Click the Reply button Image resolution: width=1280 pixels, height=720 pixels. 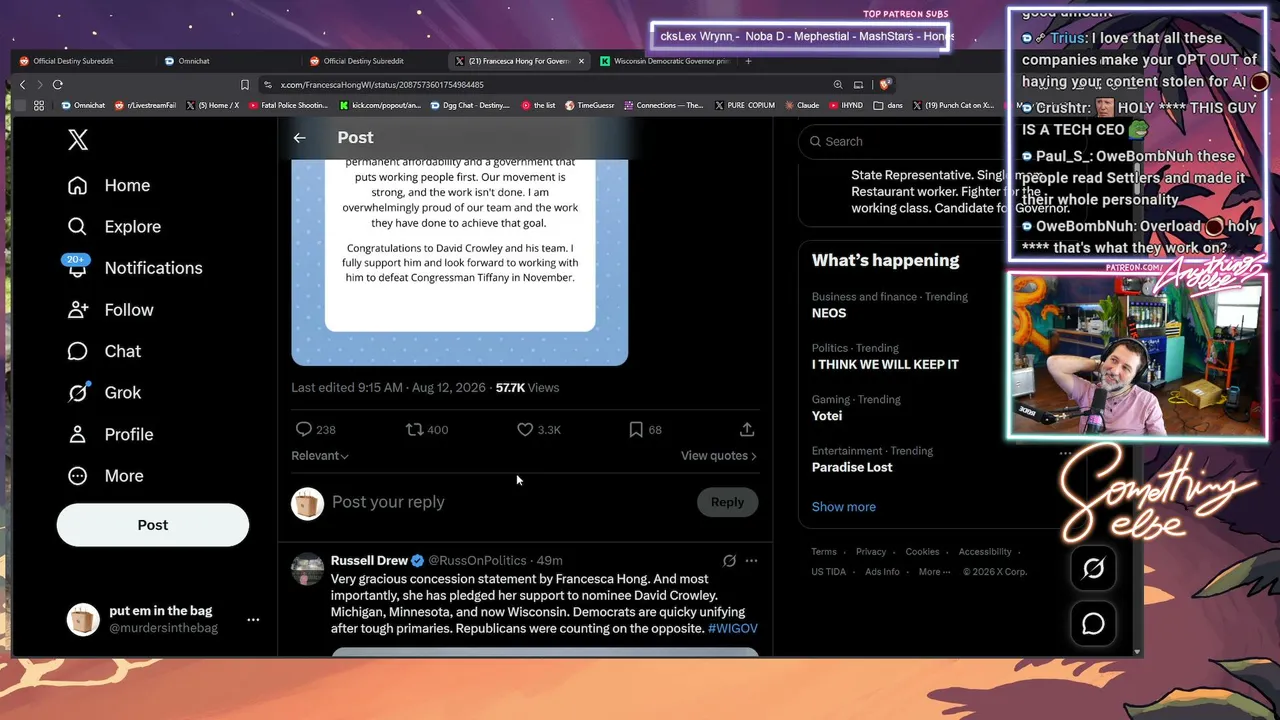pyautogui.click(x=727, y=502)
